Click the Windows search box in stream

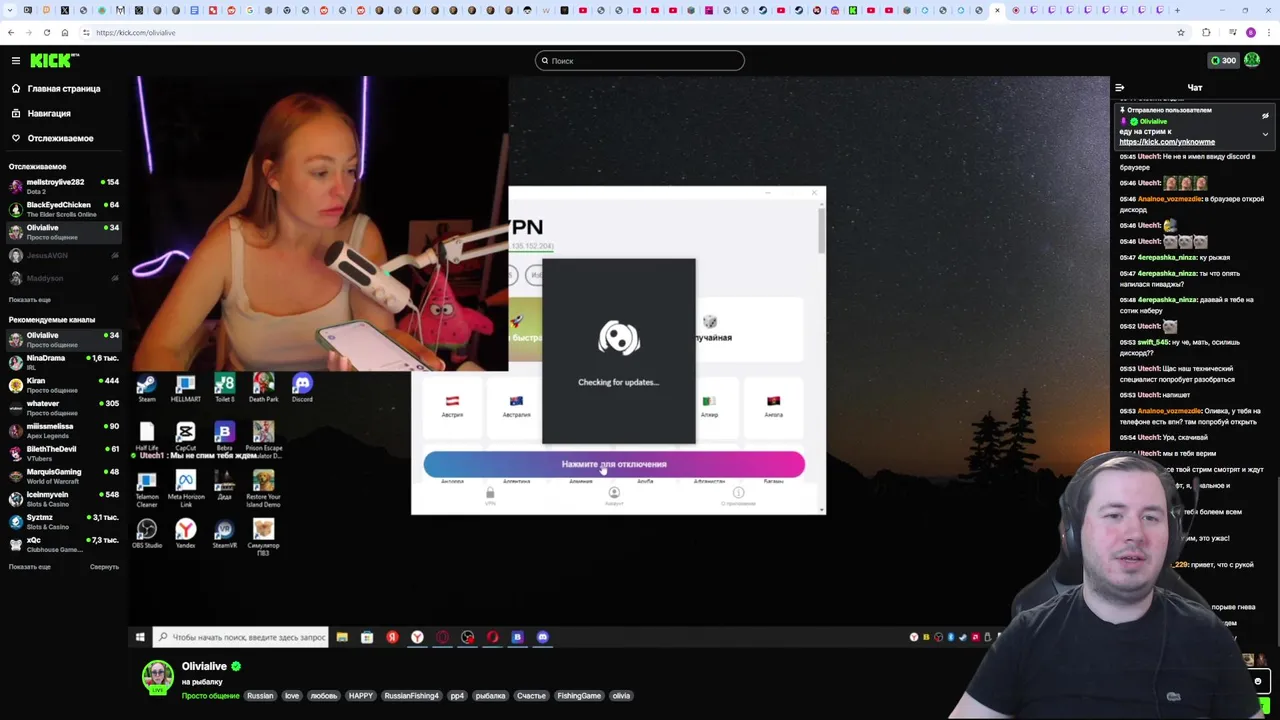[x=241, y=637]
